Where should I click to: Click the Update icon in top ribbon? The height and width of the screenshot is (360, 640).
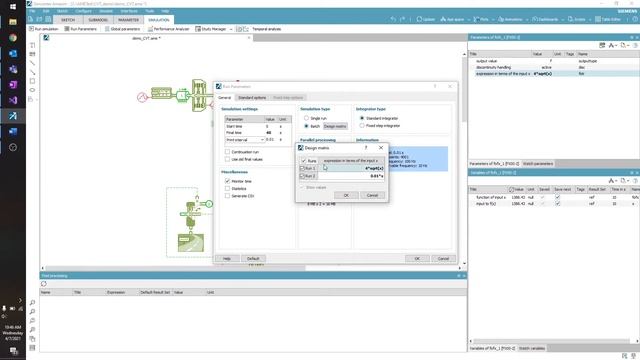click(425, 19)
